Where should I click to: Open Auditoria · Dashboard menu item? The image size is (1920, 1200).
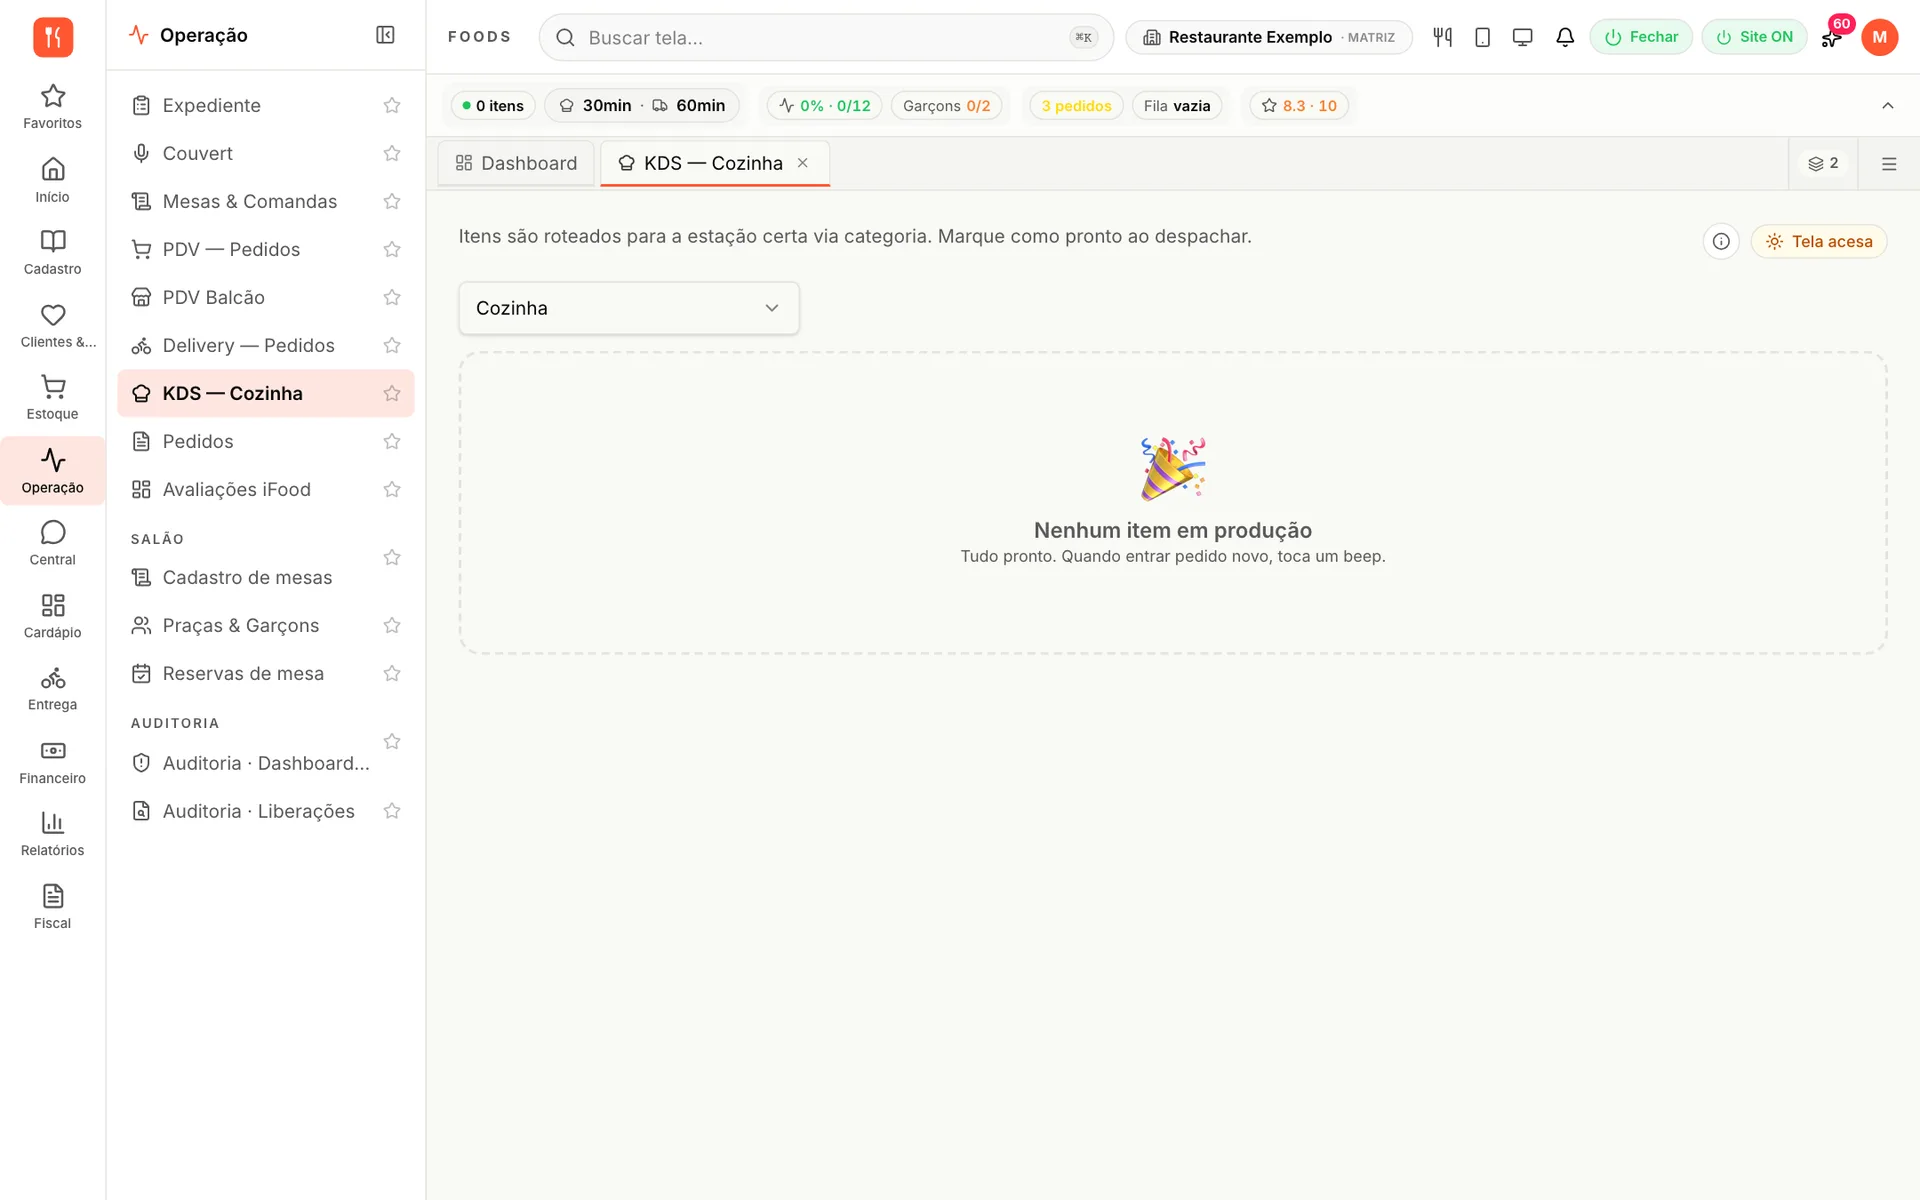point(266,763)
